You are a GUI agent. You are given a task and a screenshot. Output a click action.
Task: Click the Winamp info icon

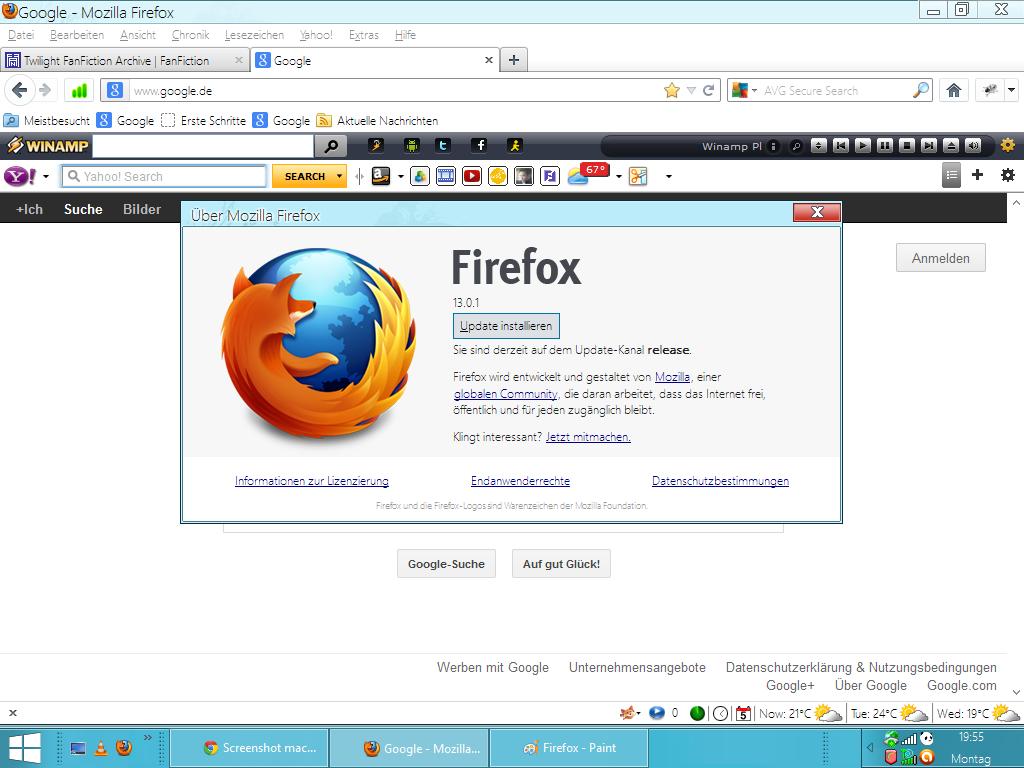(x=773, y=146)
